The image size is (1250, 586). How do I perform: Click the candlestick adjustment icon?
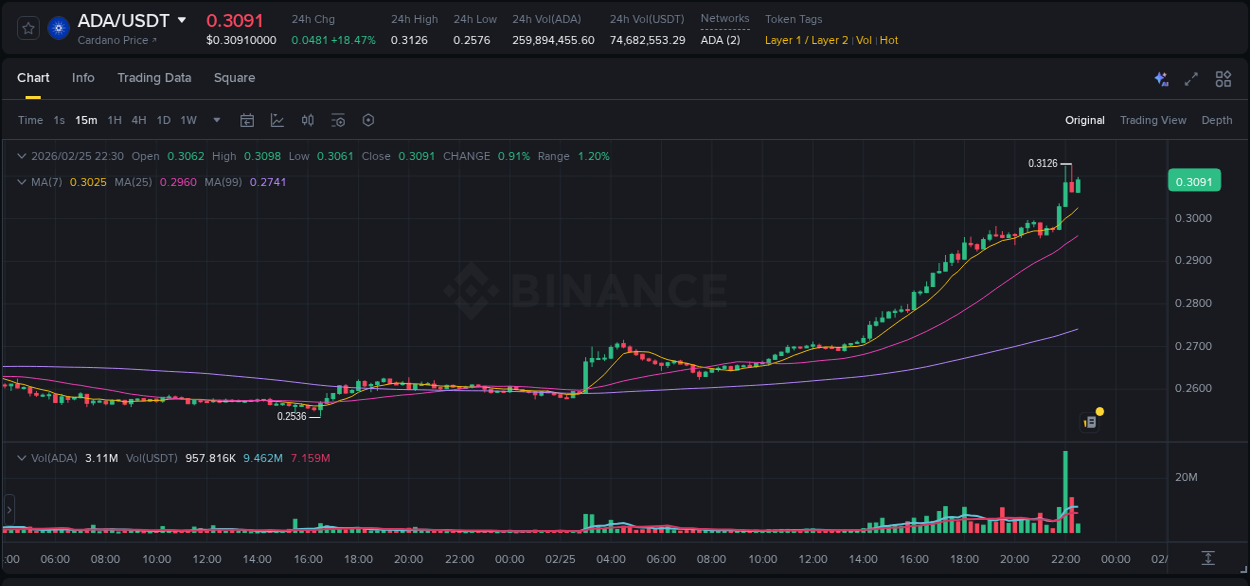[307, 120]
